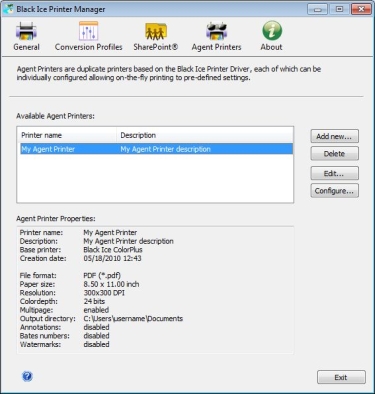Image resolution: width=375 pixels, height=394 pixels.
Task: Click the 300x300 DPI resolution value
Action: (104, 293)
